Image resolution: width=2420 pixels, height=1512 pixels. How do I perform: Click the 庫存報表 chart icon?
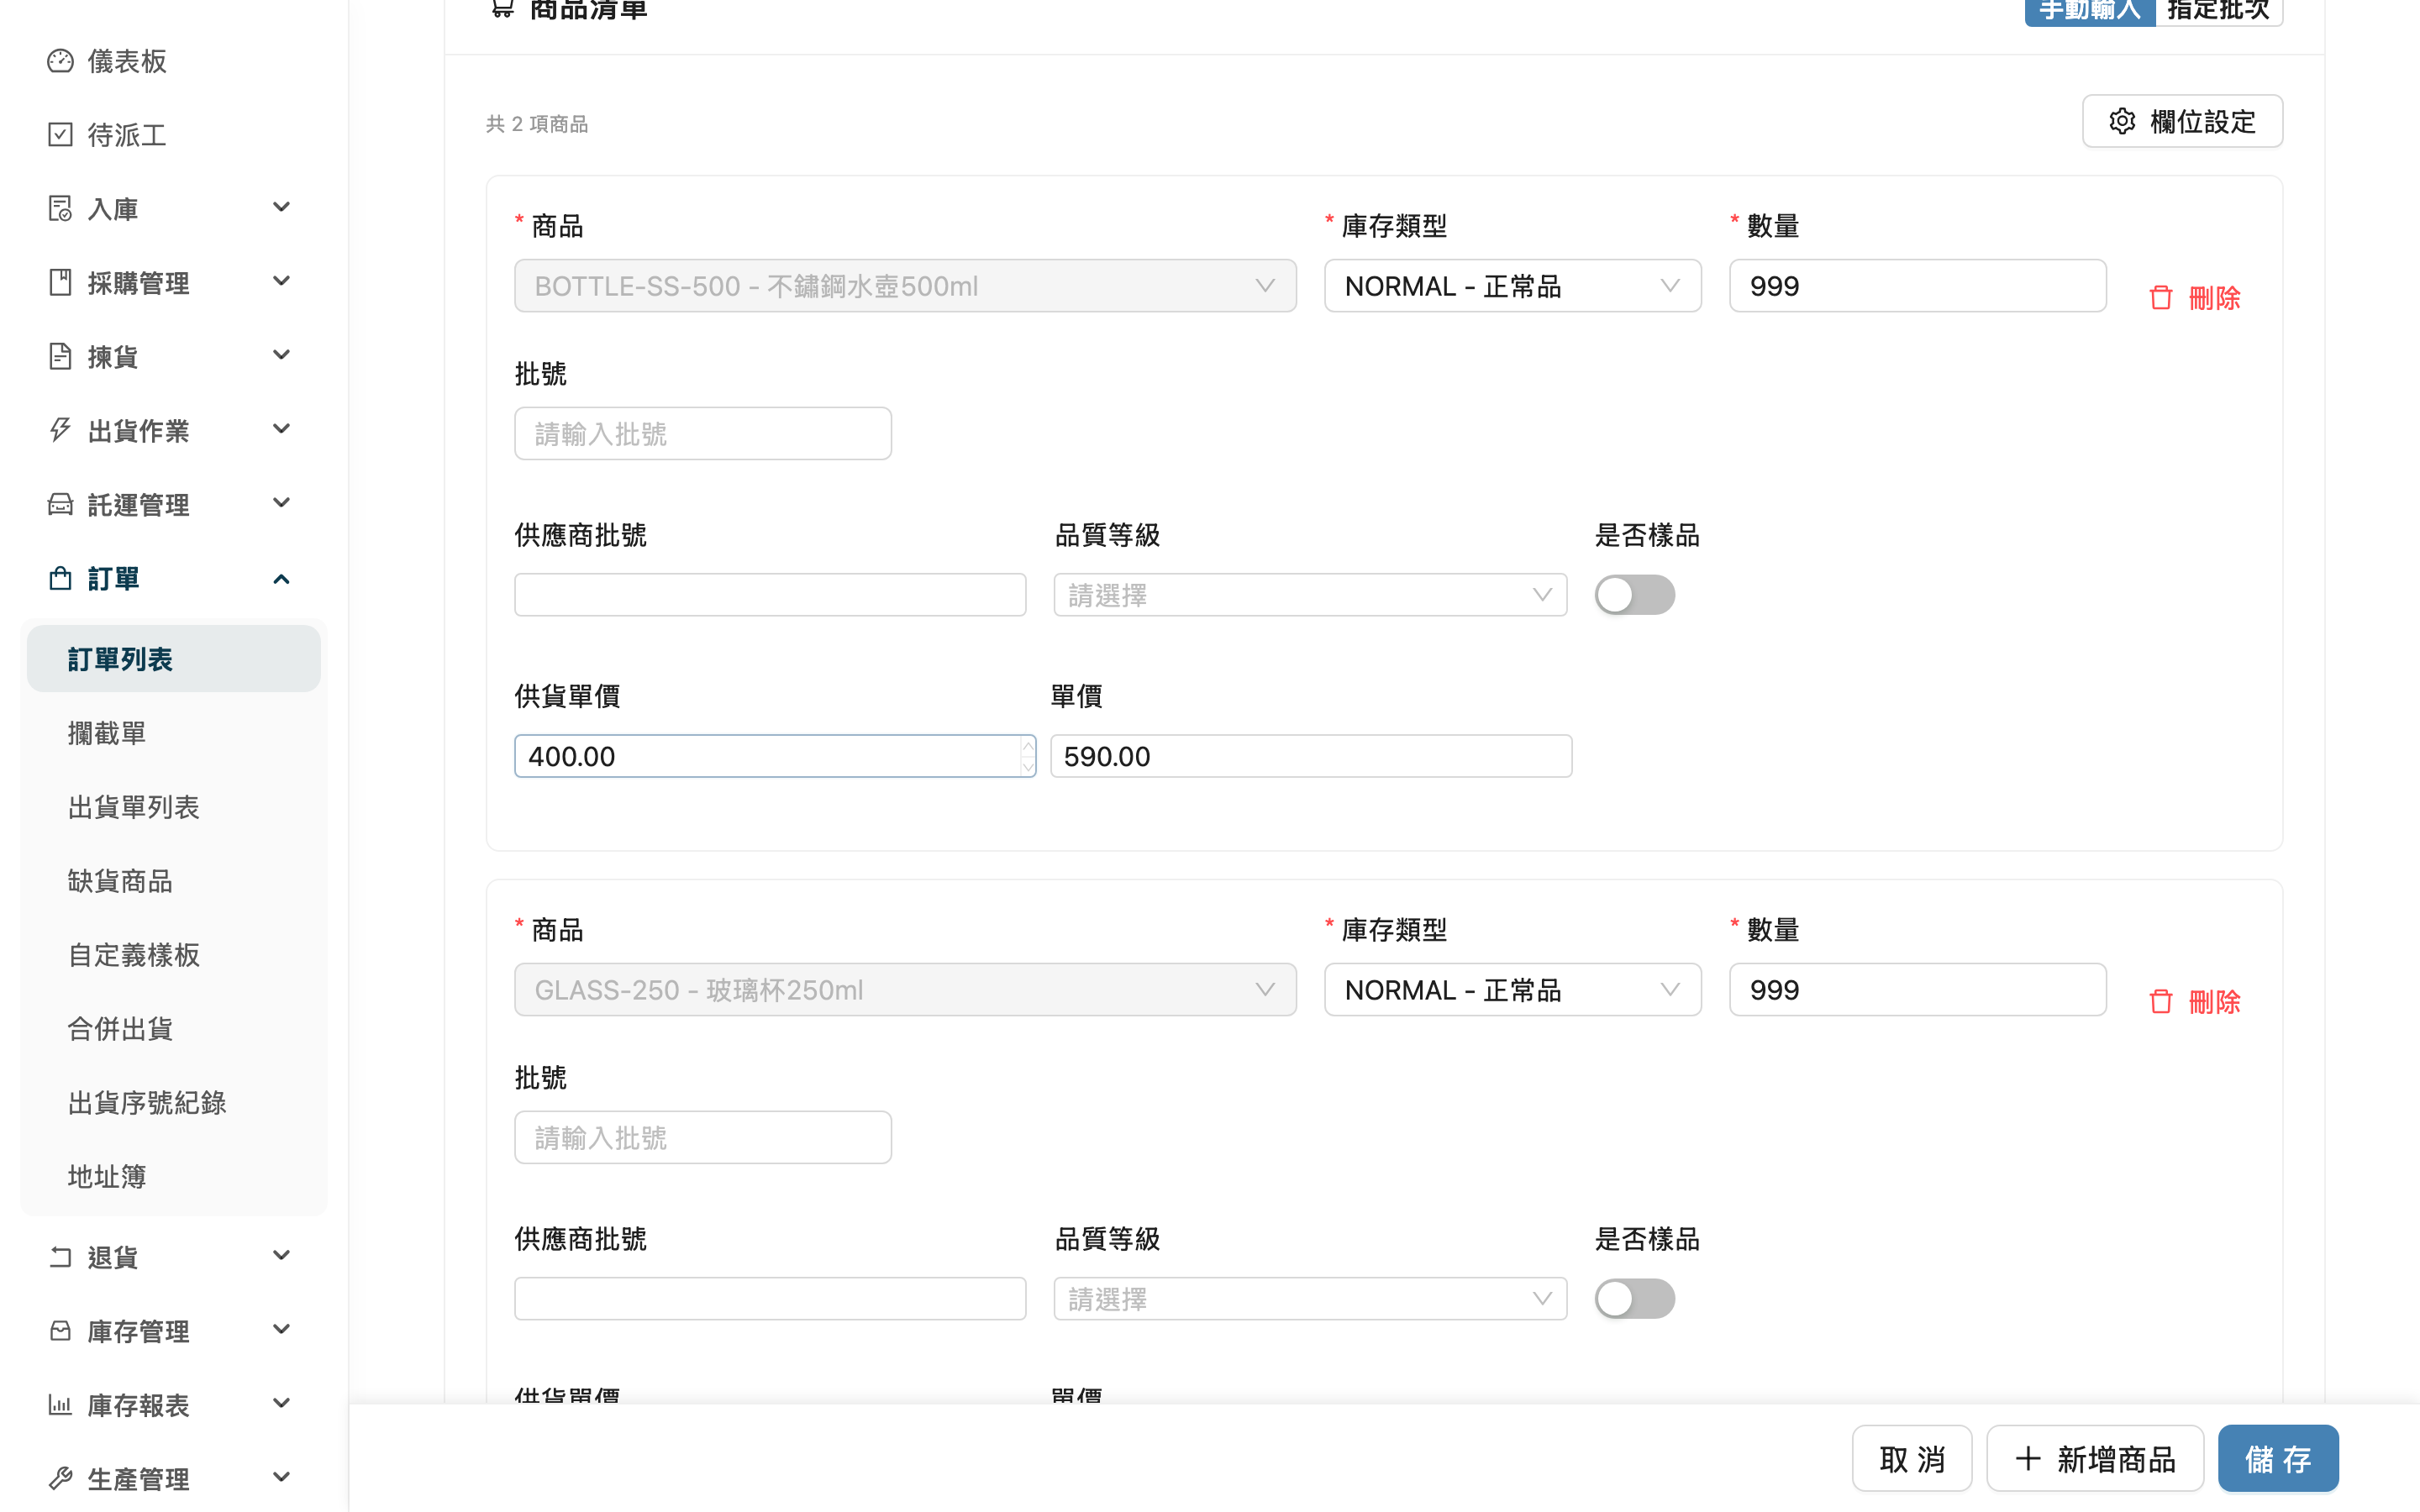60,1405
